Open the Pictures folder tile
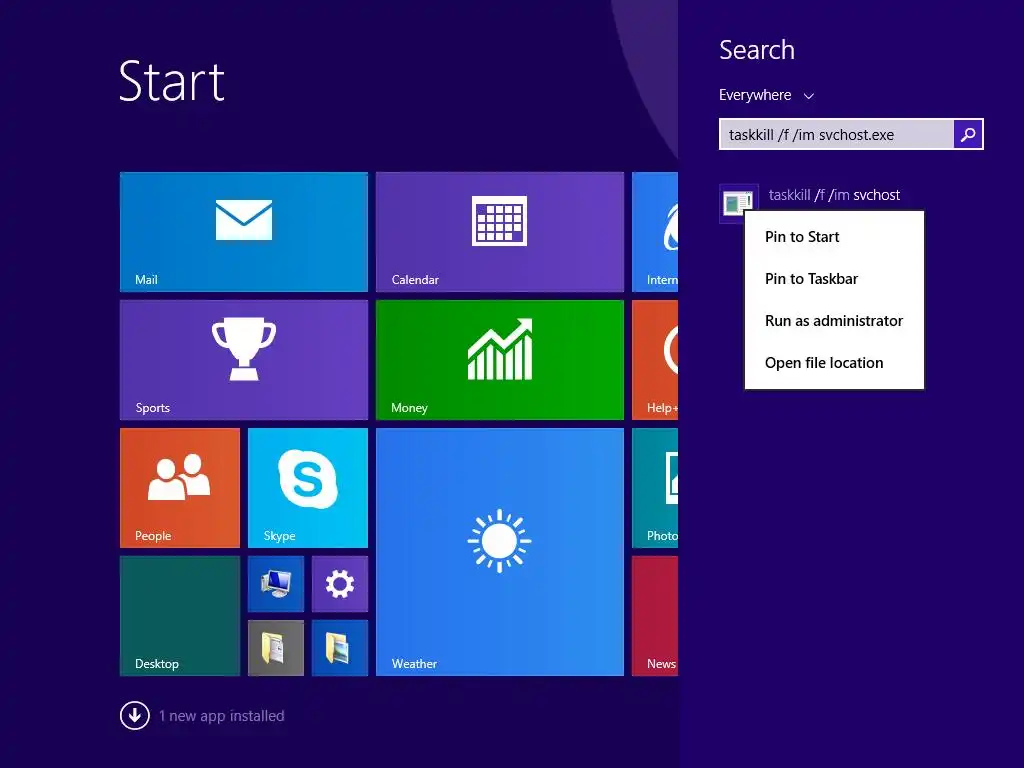The height and width of the screenshot is (768, 1024). coord(340,648)
